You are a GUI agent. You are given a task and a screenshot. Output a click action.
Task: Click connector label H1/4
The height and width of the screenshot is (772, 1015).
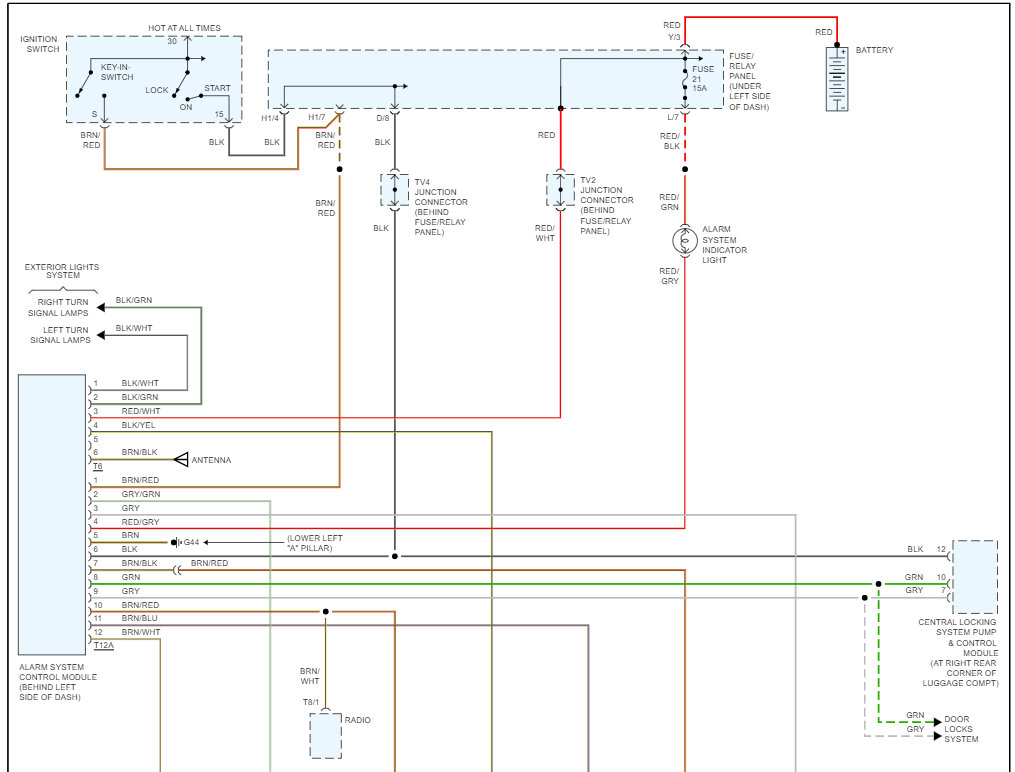(x=270, y=118)
